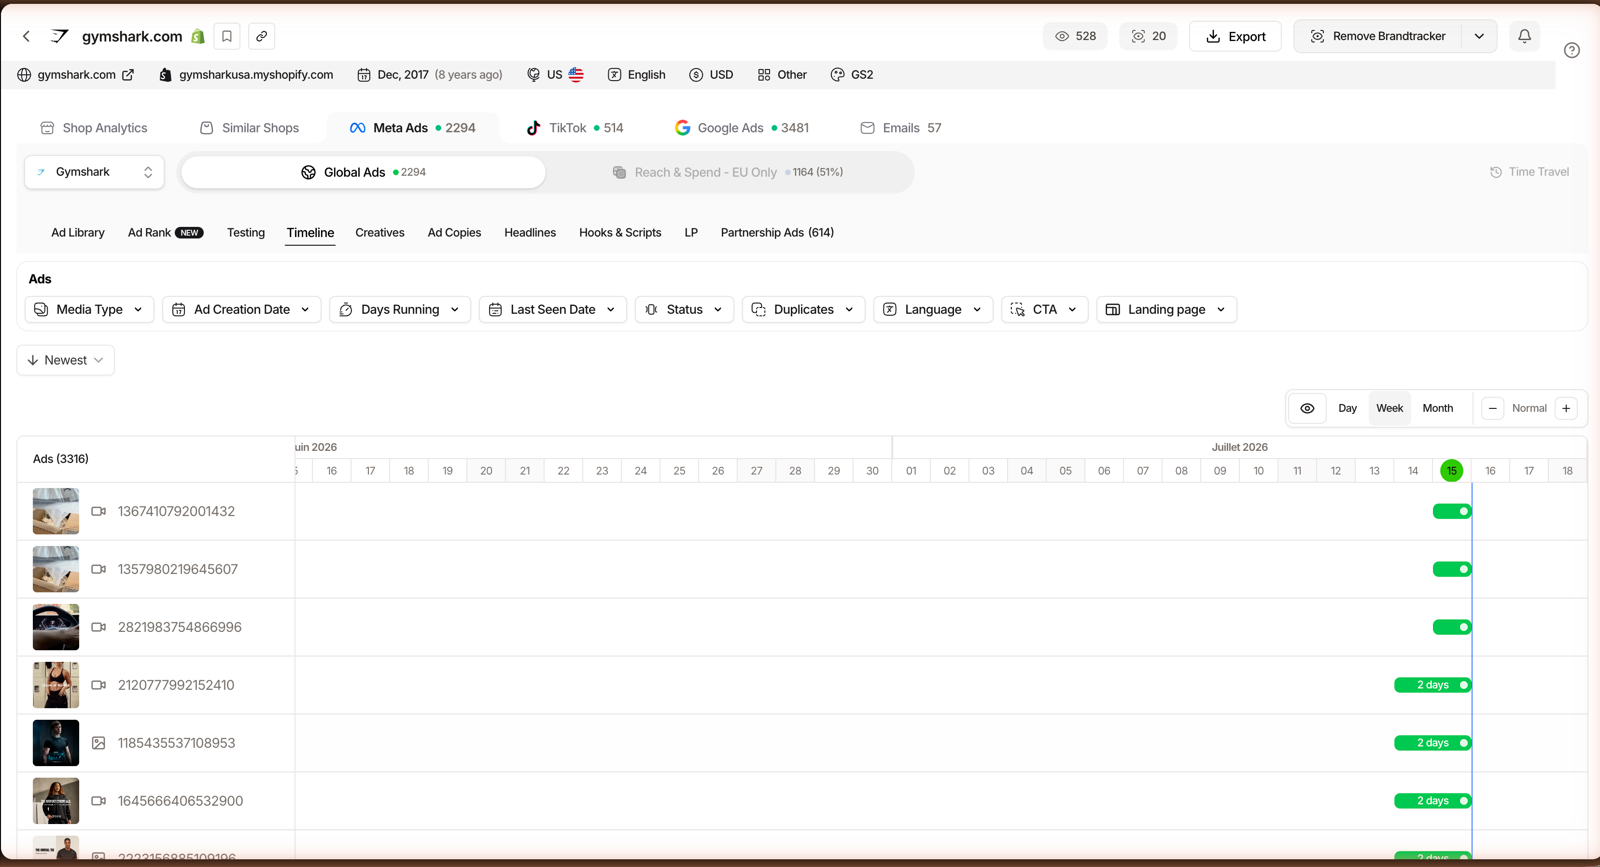This screenshot has height=867, width=1600.
Task: Open gymshark.com external link icon
Action: (128, 75)
